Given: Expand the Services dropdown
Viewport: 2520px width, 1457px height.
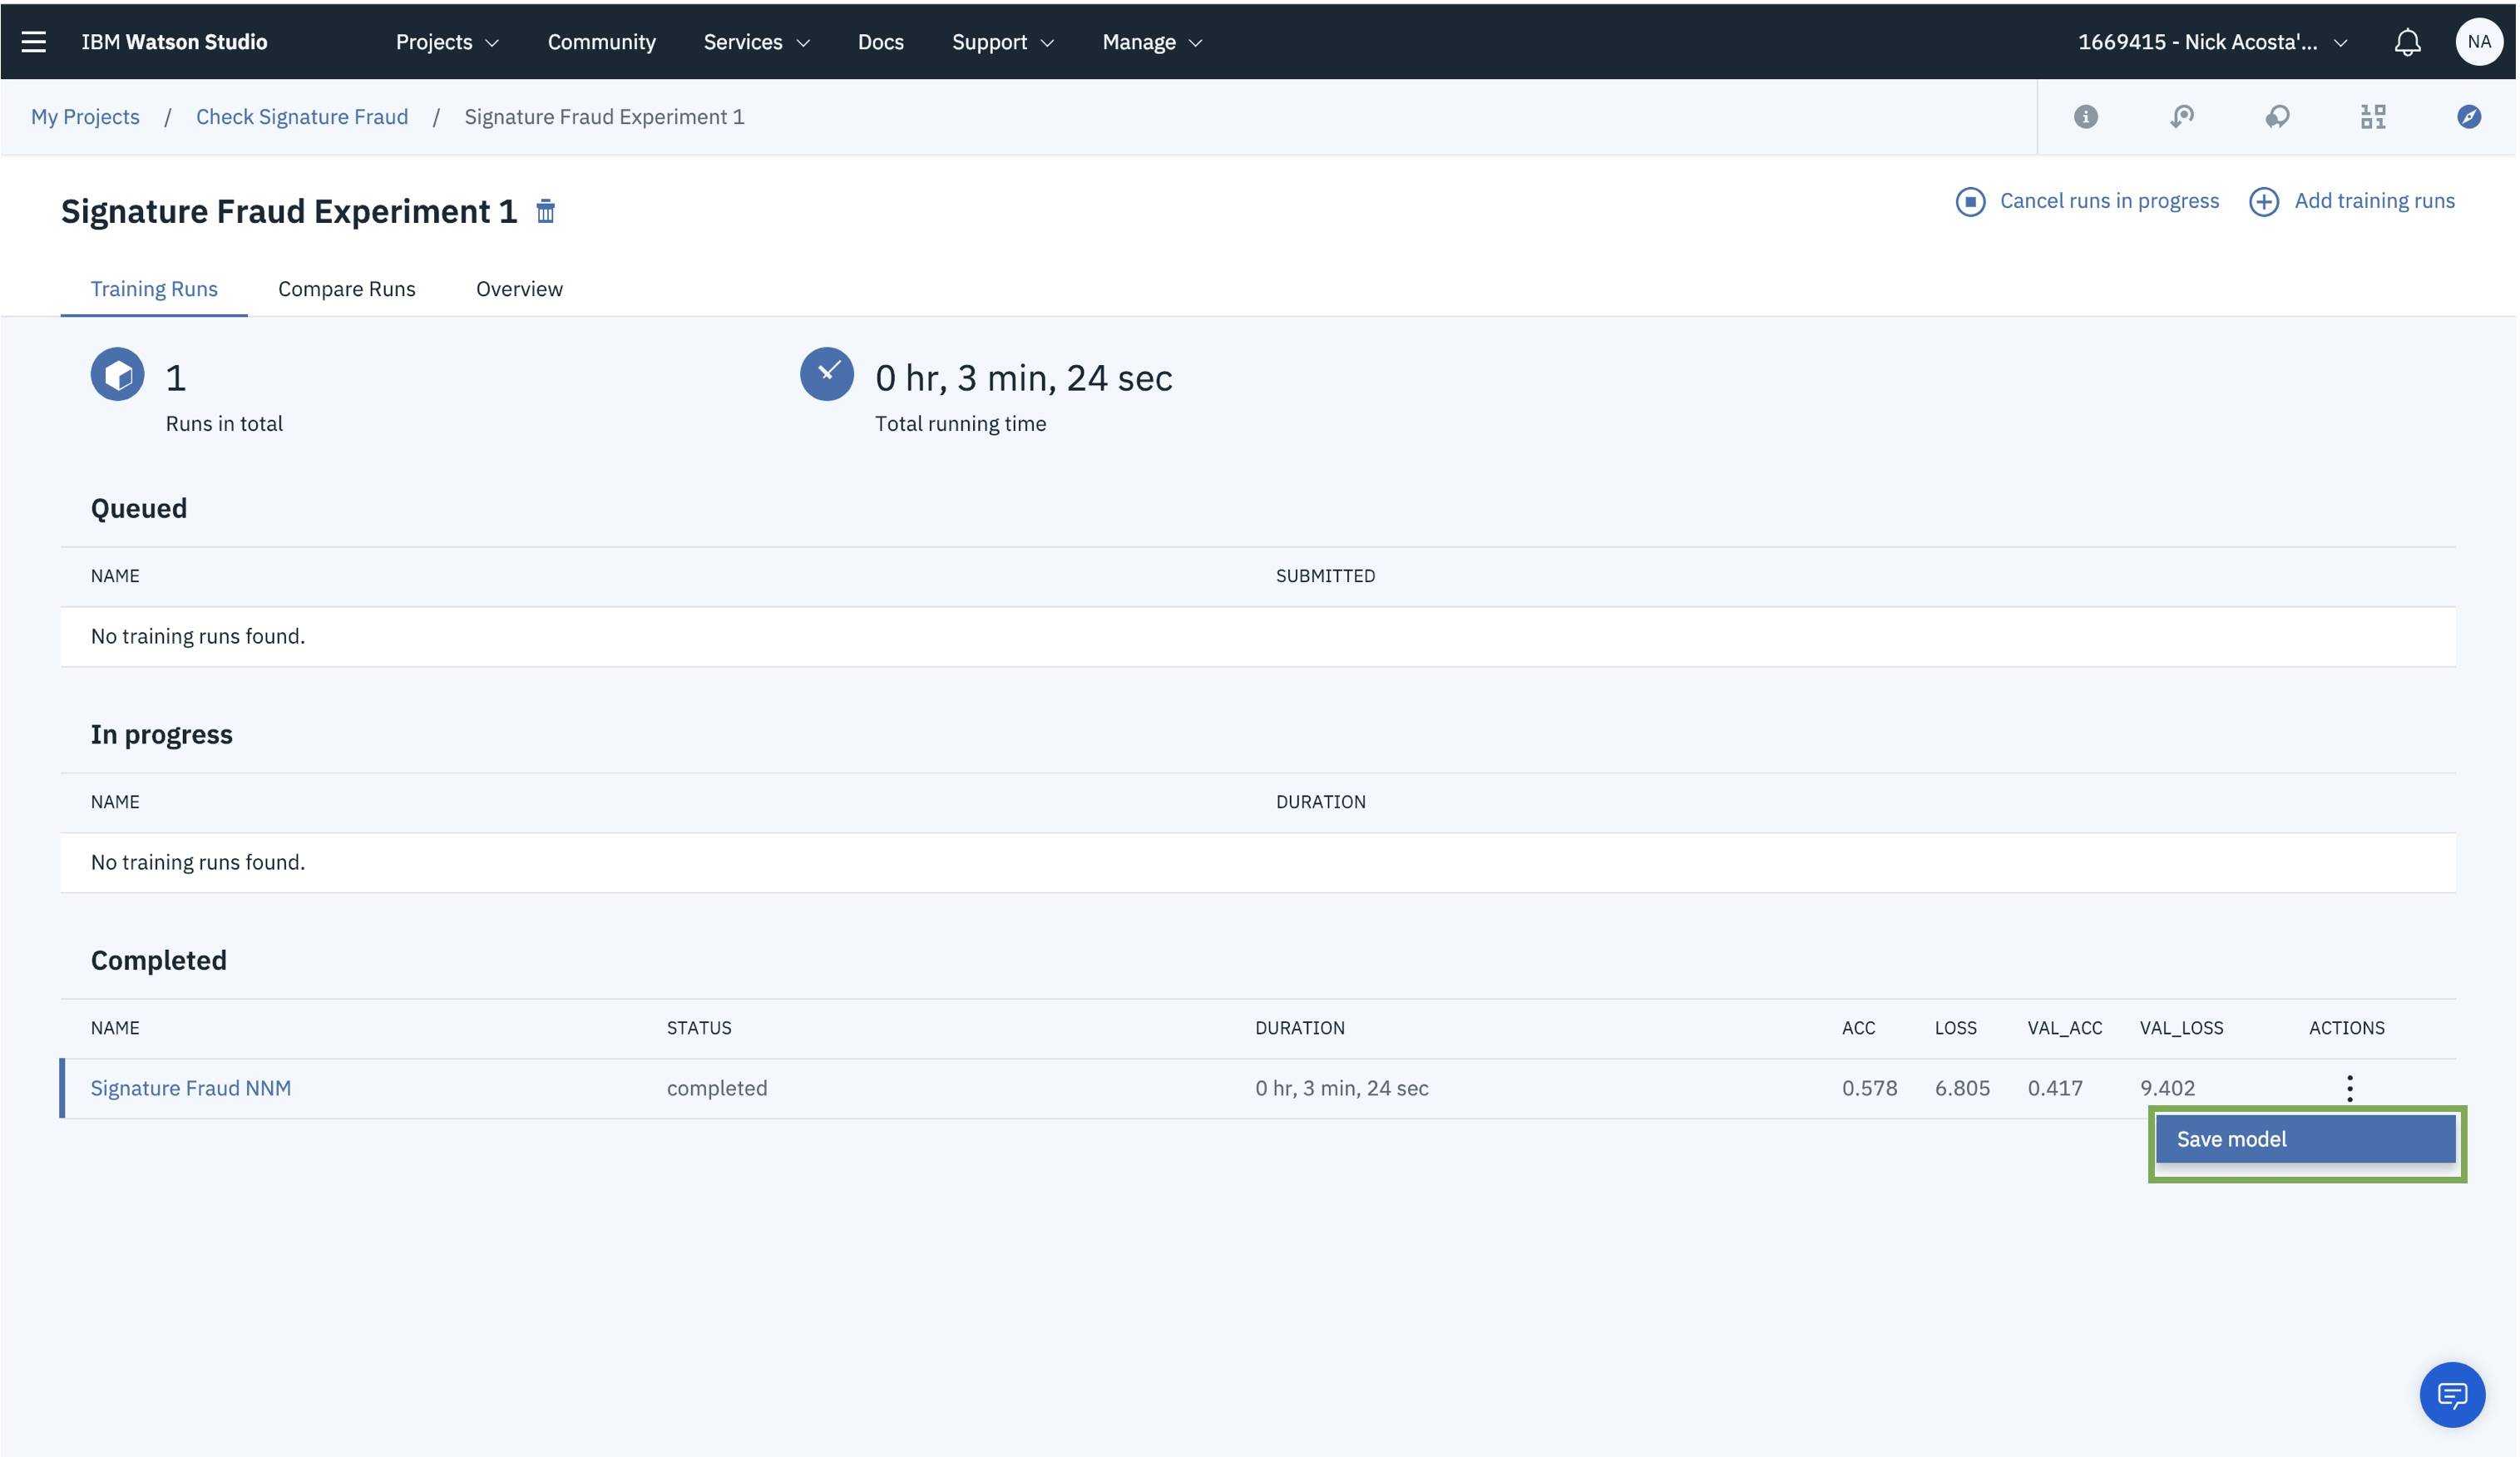Looking at the screenshot, I should pyautogui.click(x=756, y=42).
